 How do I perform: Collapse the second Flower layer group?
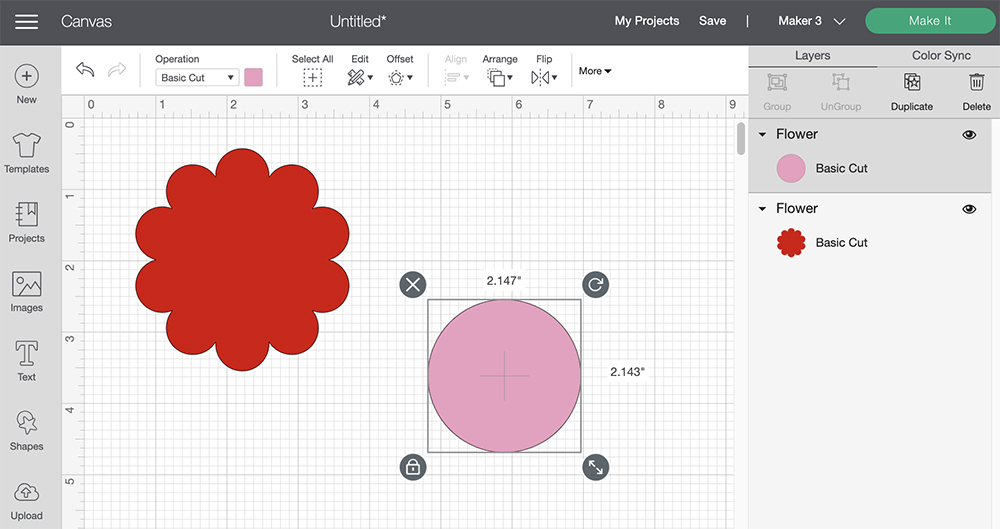point(762,209)
